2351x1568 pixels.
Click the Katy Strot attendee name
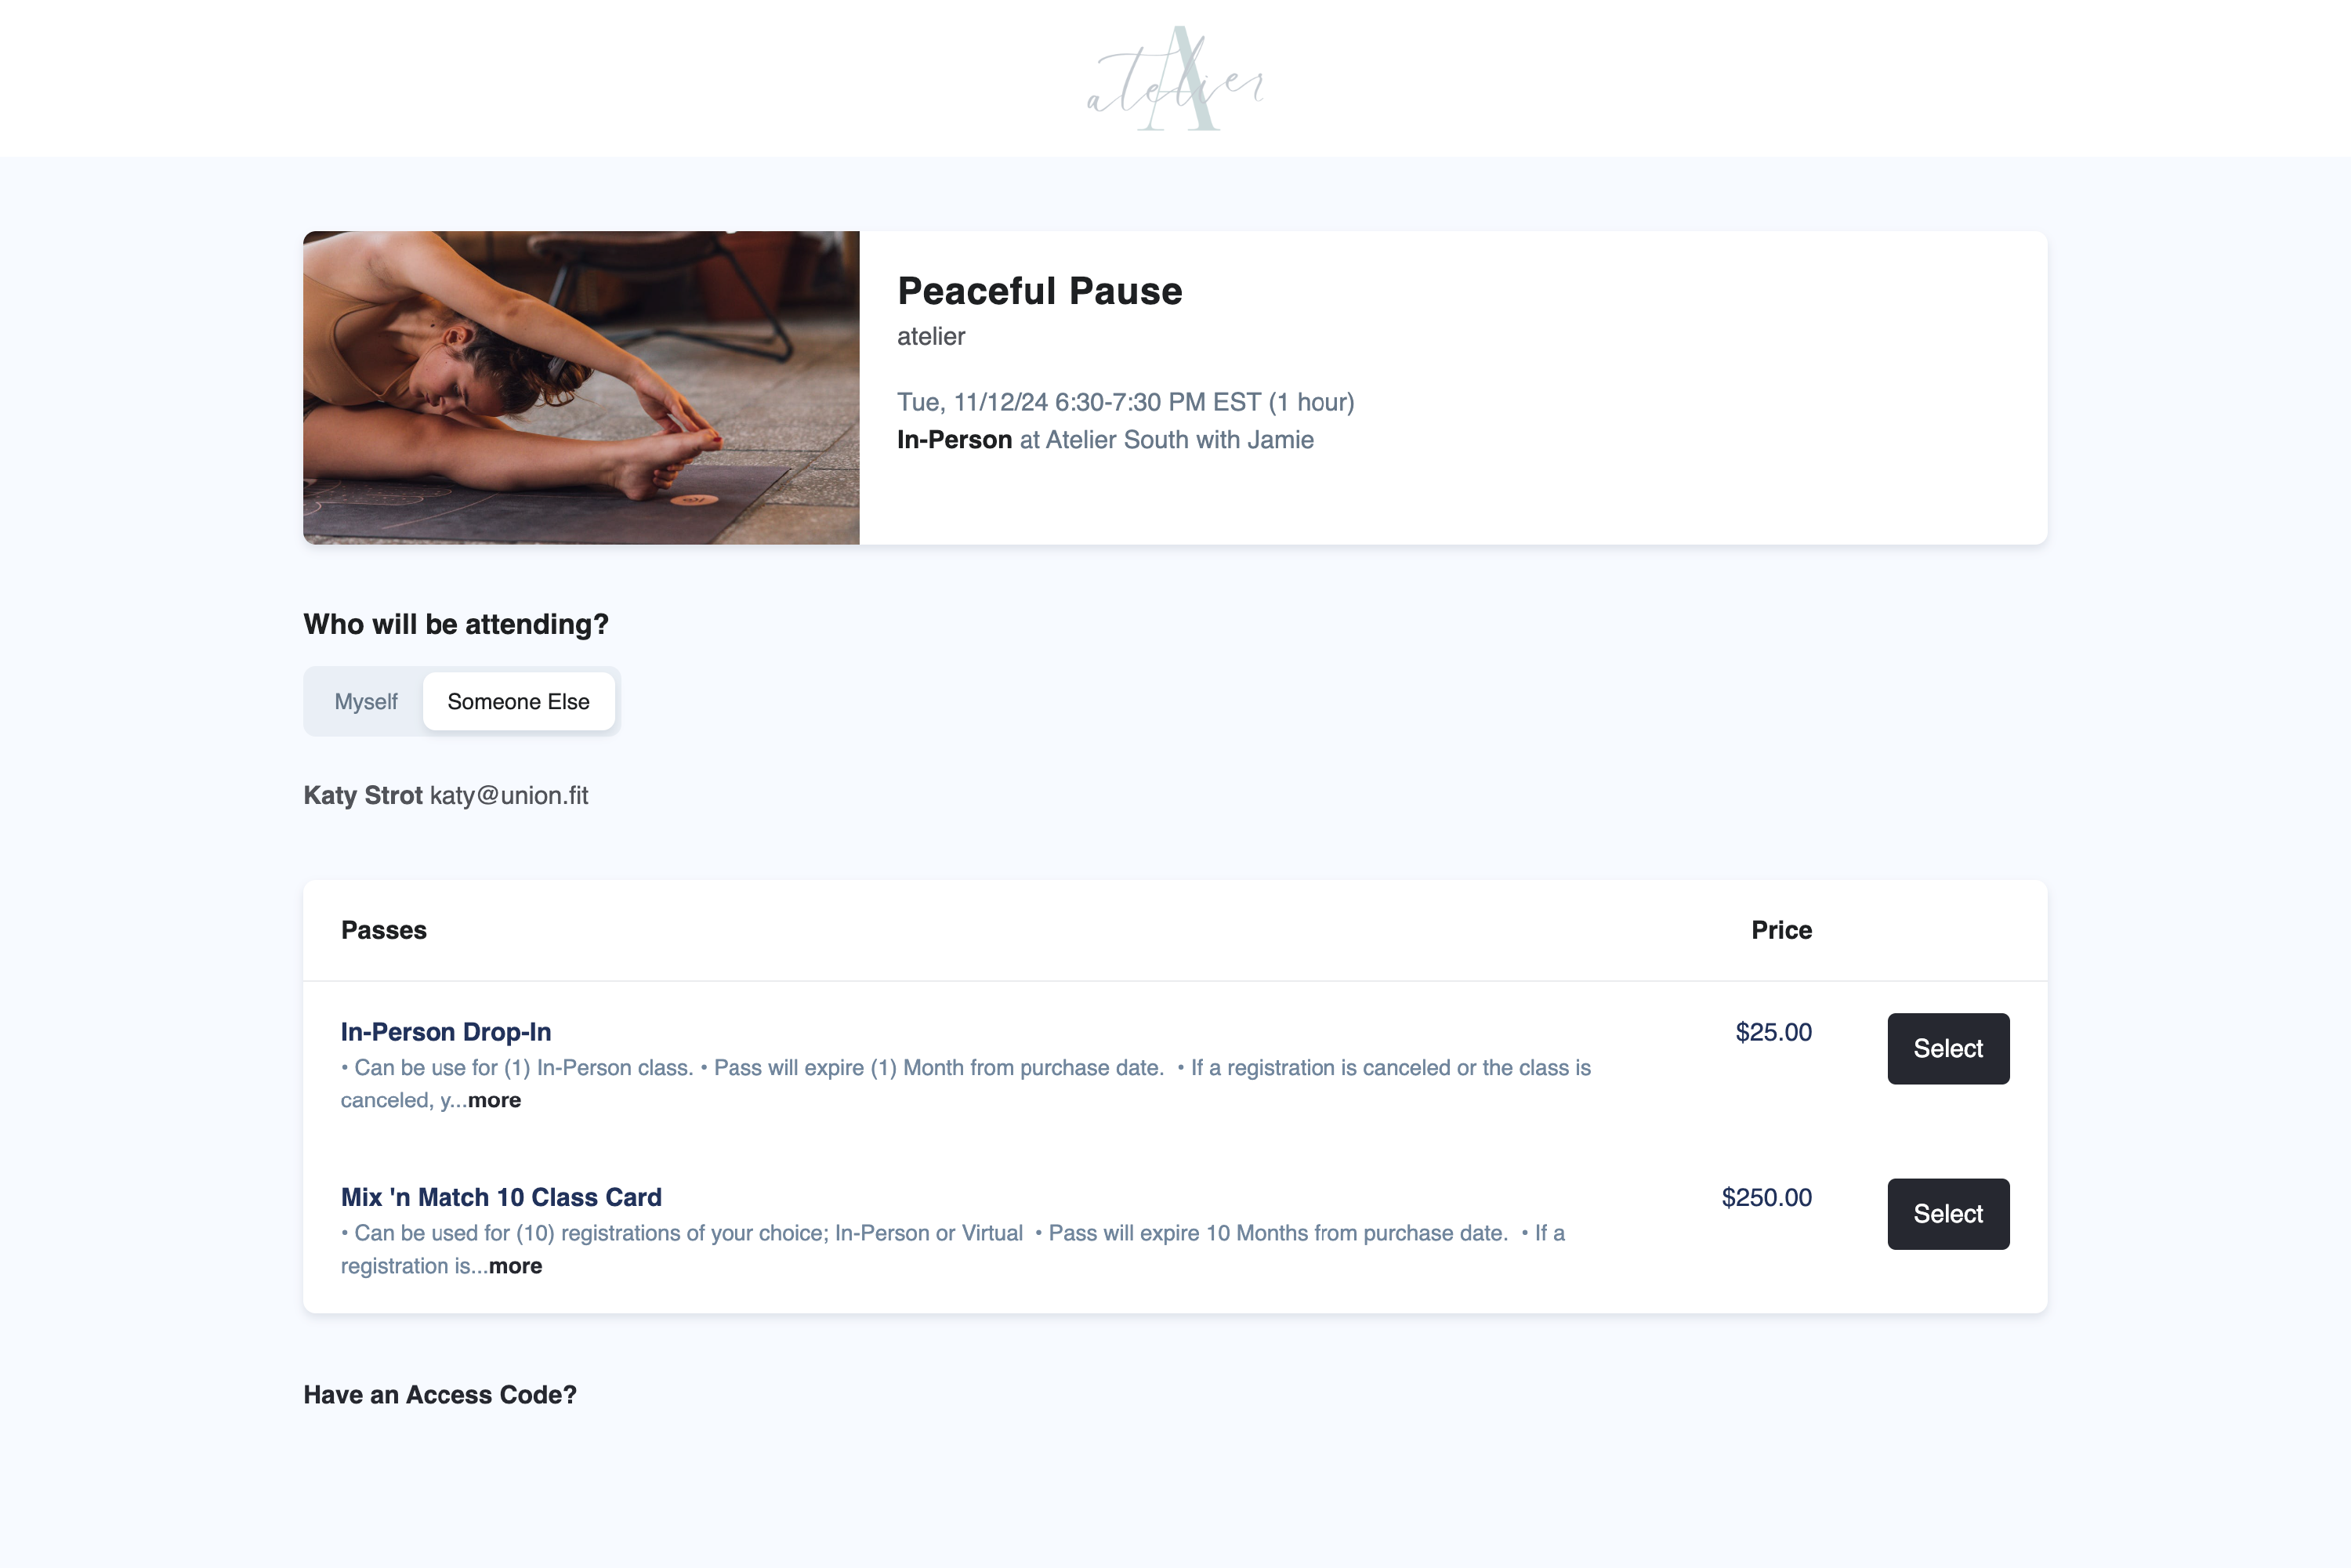pos(363,796)
